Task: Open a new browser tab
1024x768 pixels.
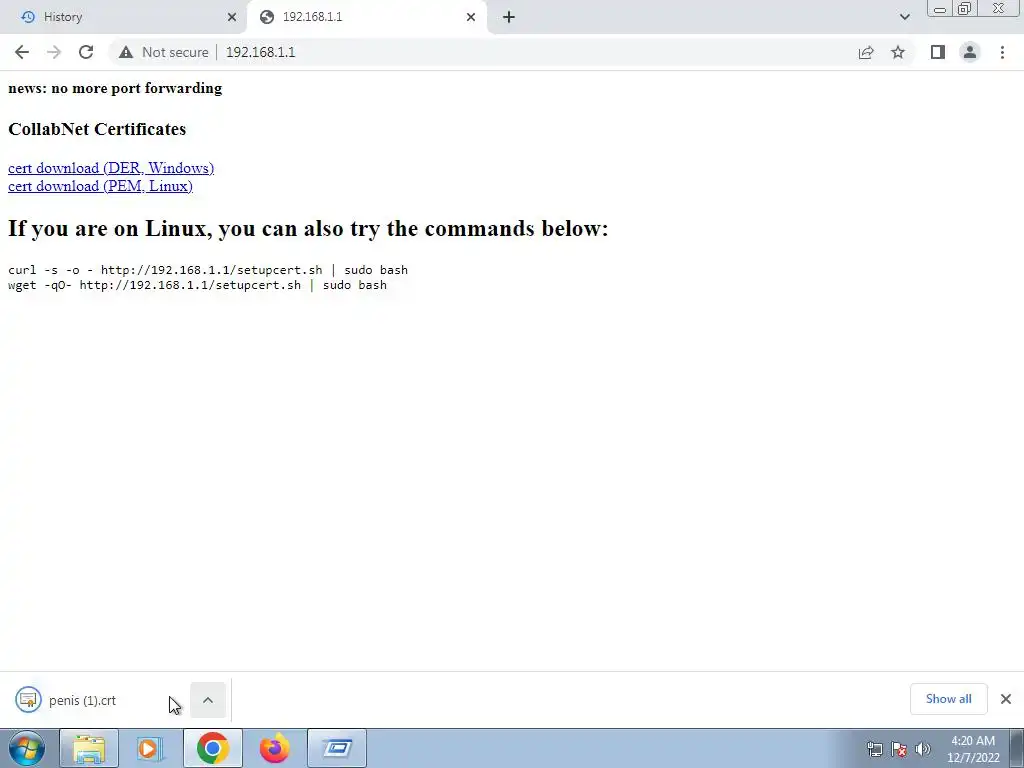Action: 509,17
